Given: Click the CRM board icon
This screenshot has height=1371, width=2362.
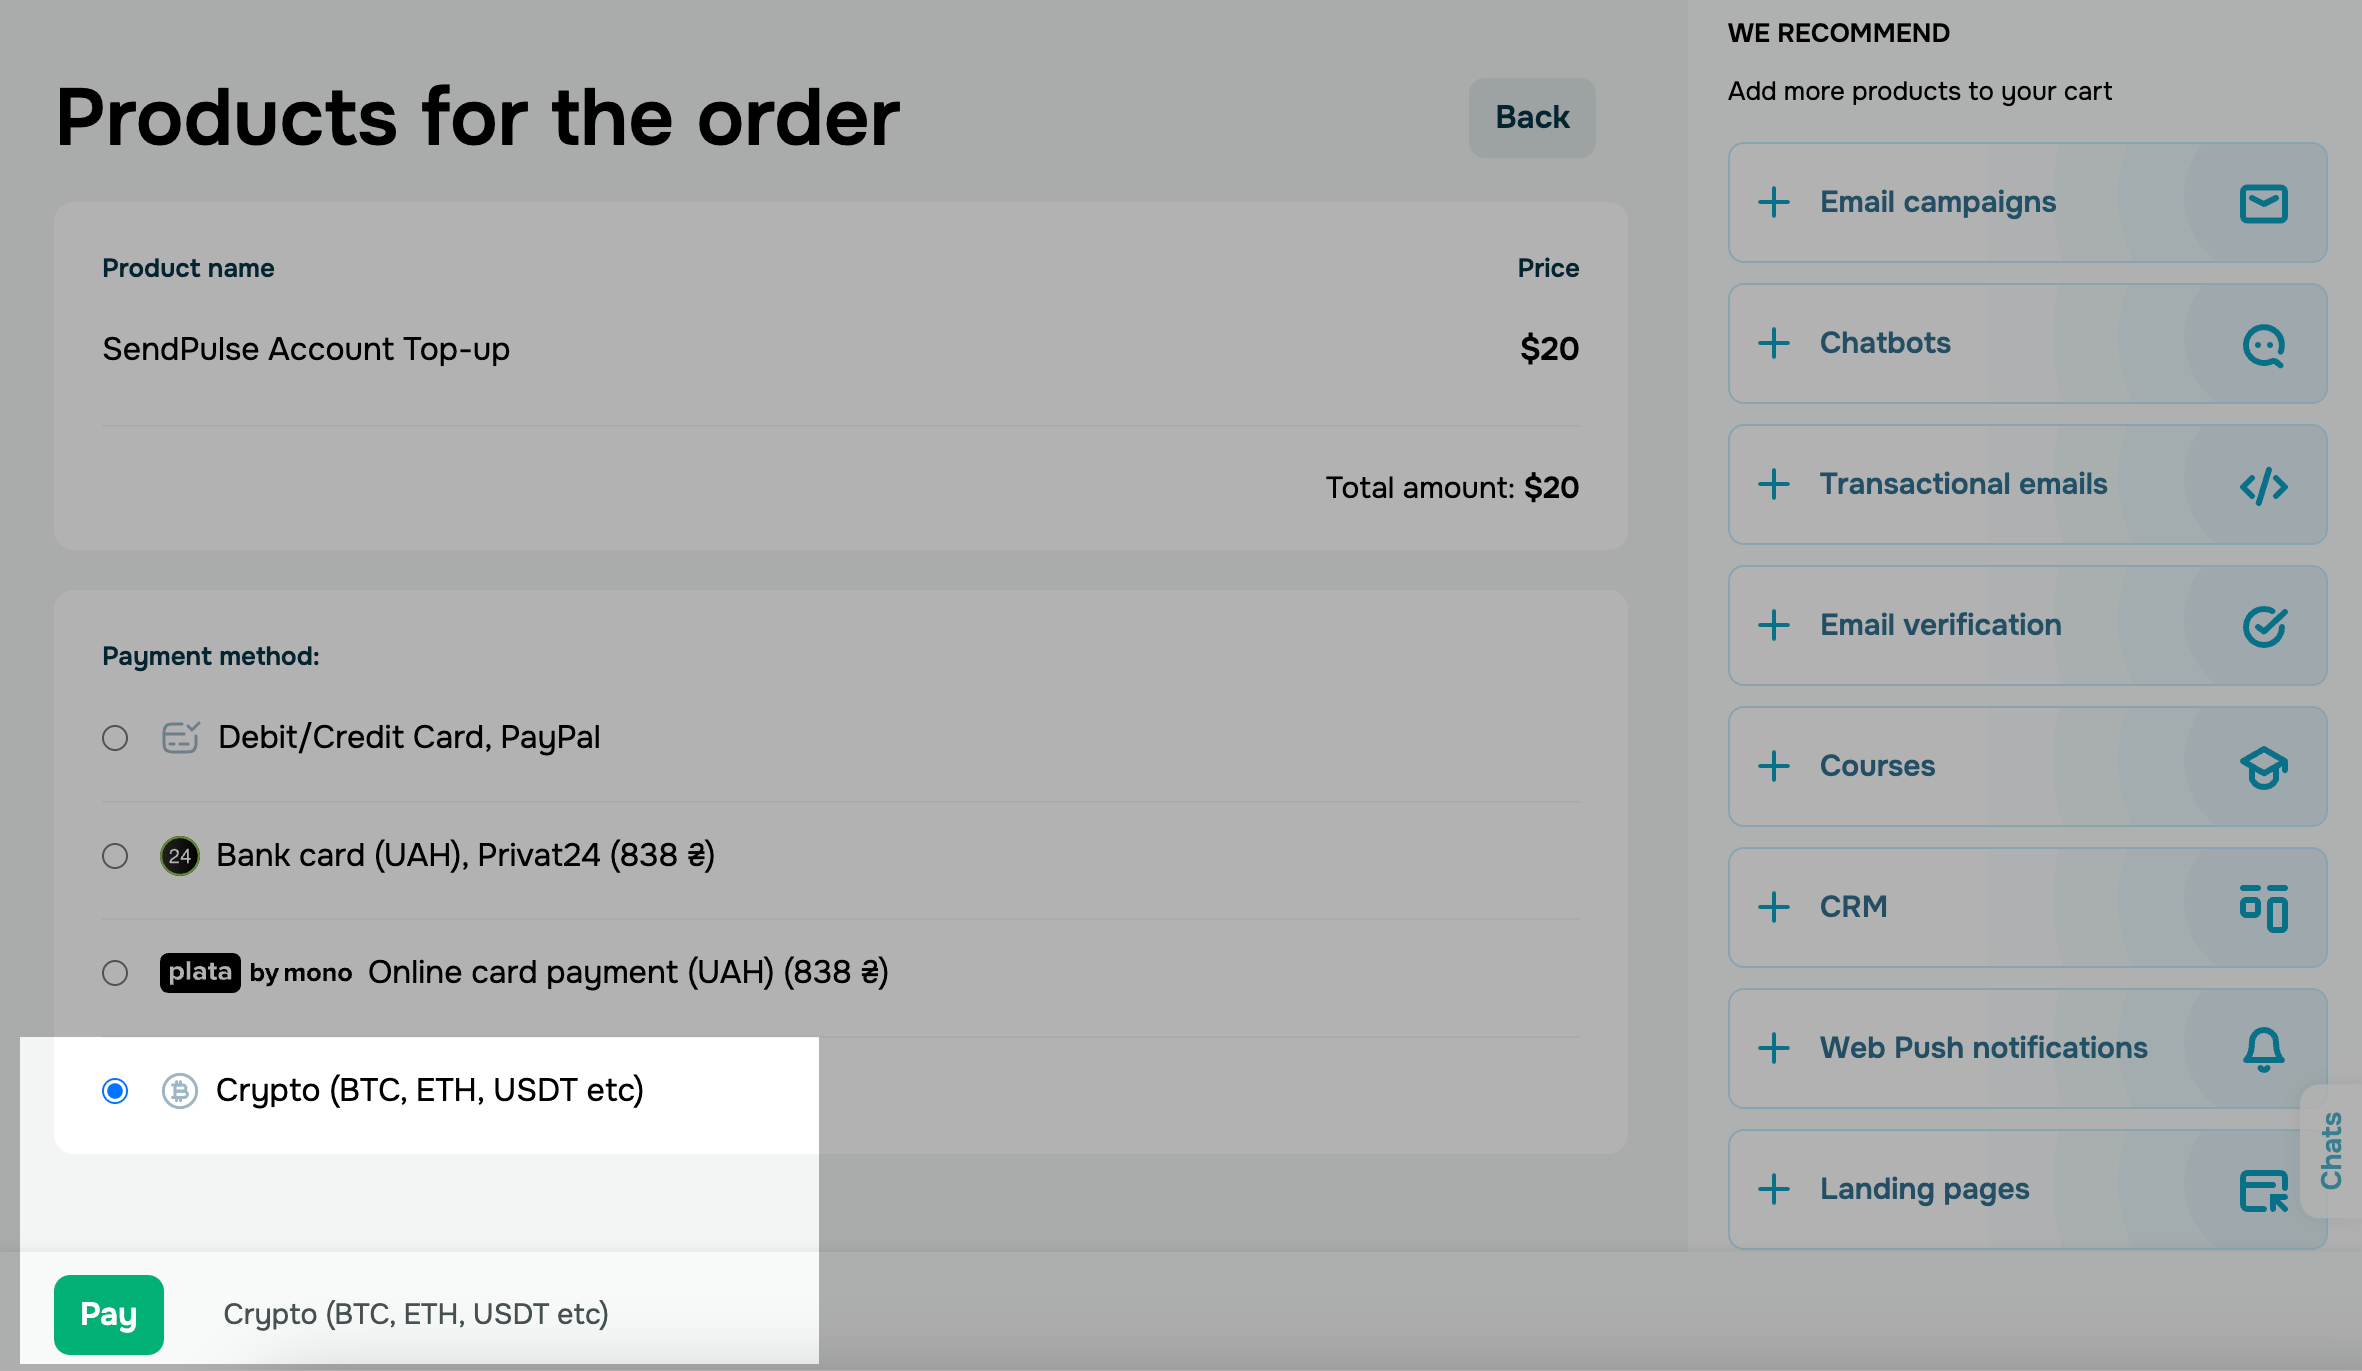Looking at the screenshot, I should 2263,908.
